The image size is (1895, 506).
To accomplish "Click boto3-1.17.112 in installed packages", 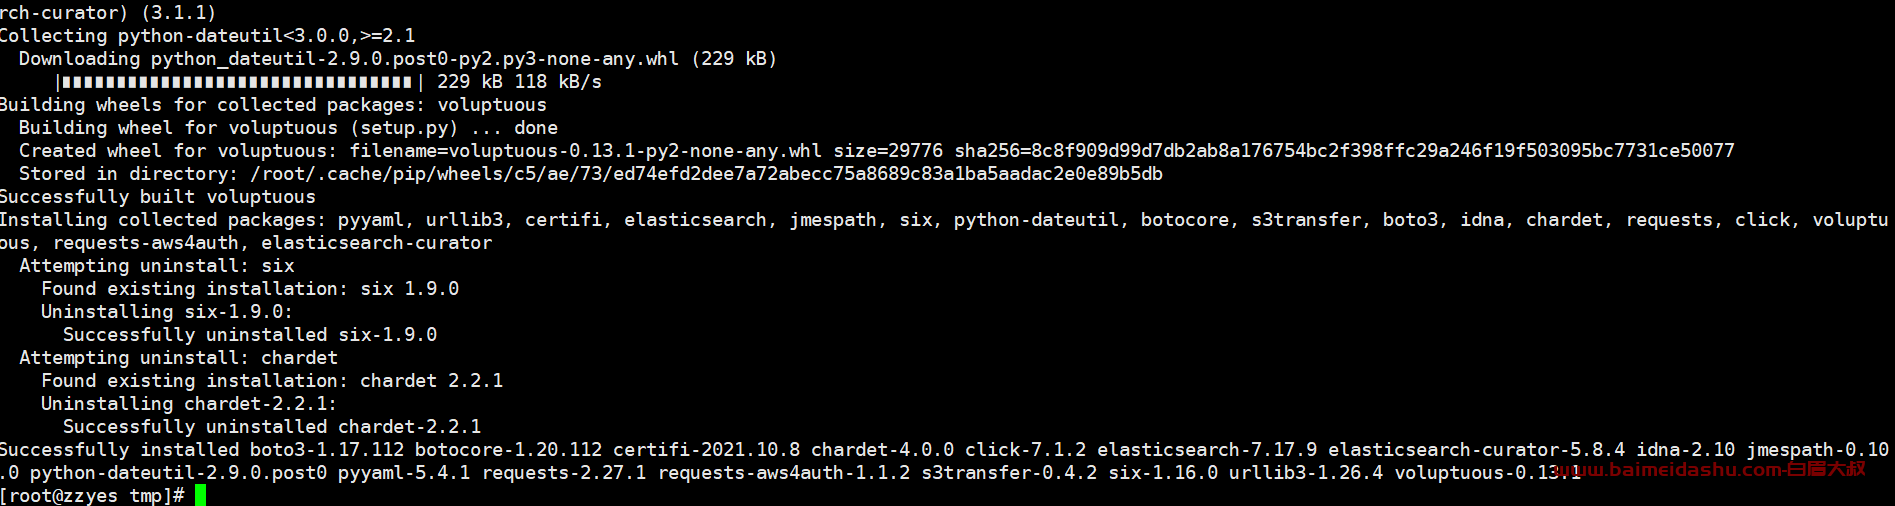I will point(327,450).
